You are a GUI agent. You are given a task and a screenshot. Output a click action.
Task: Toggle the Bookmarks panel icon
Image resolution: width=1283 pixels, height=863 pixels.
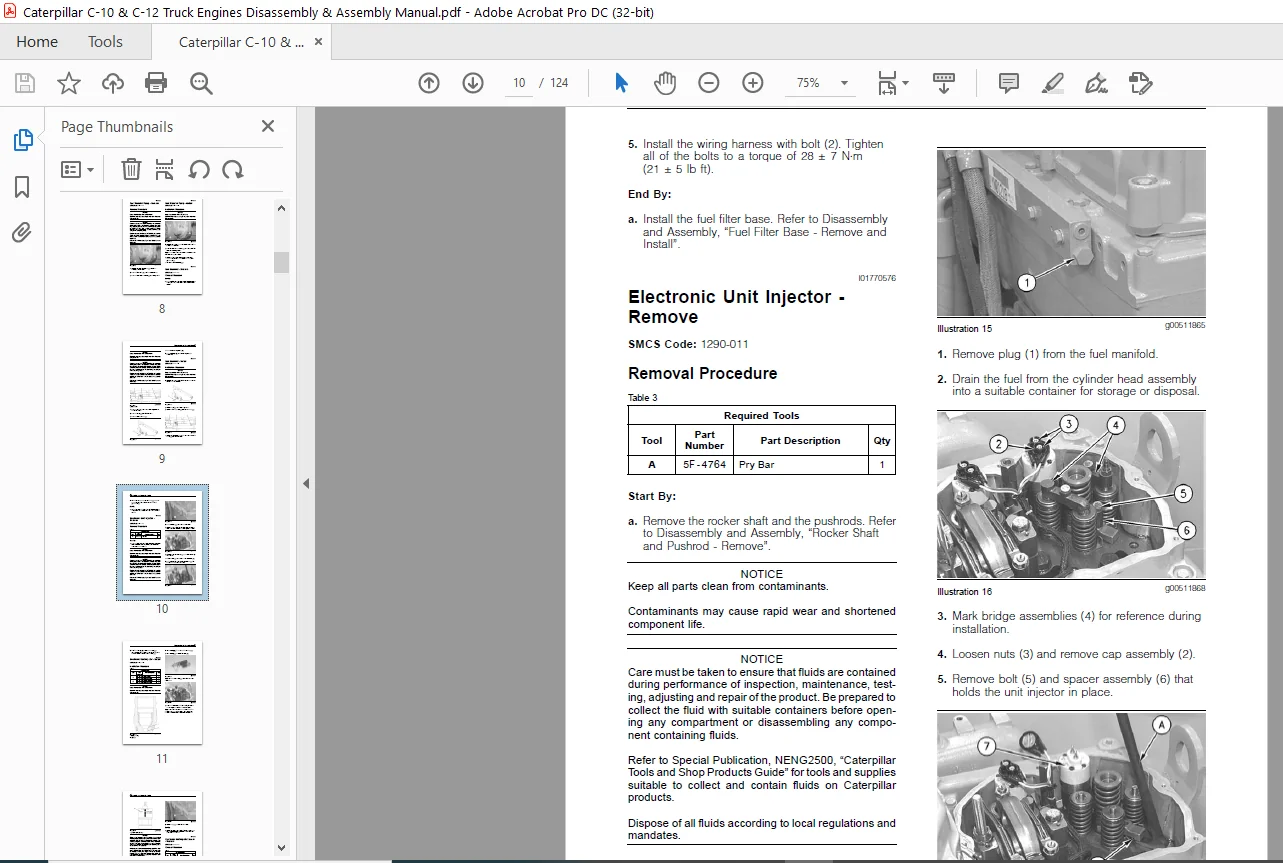tap(22, 187)
